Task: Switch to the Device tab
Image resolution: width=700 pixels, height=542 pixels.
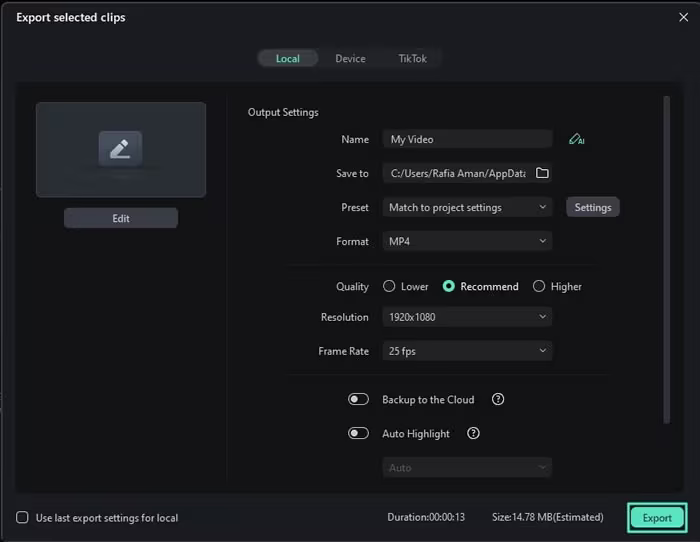Action: pos(350,59)
